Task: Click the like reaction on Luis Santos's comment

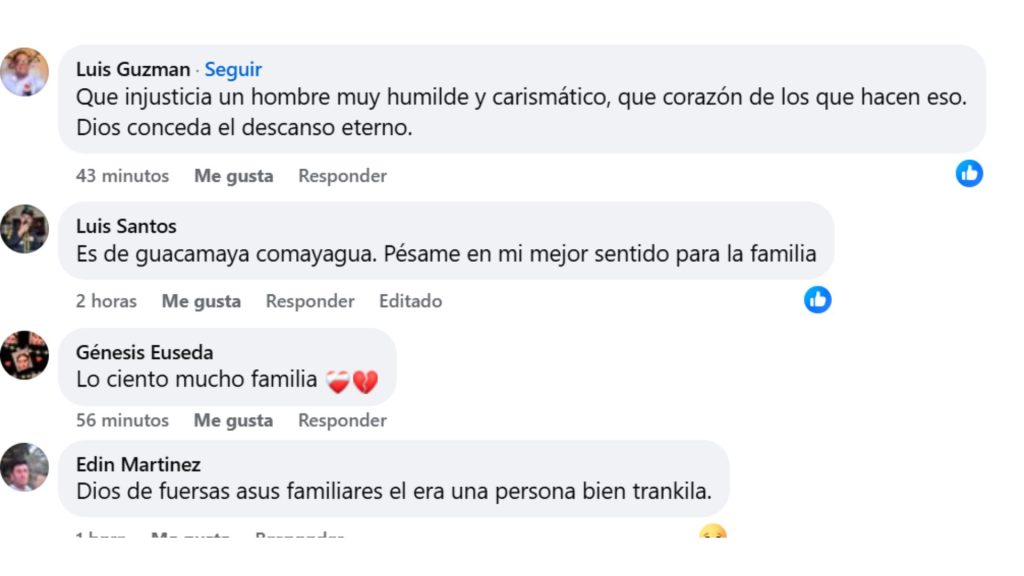Action: (818, 299)
